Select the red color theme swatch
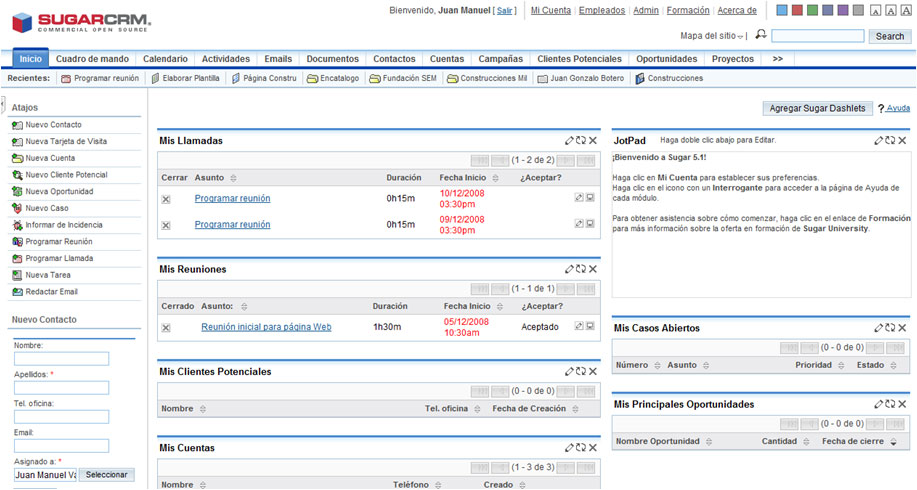This screenshot has width=917, height=490. coord(797,11)
